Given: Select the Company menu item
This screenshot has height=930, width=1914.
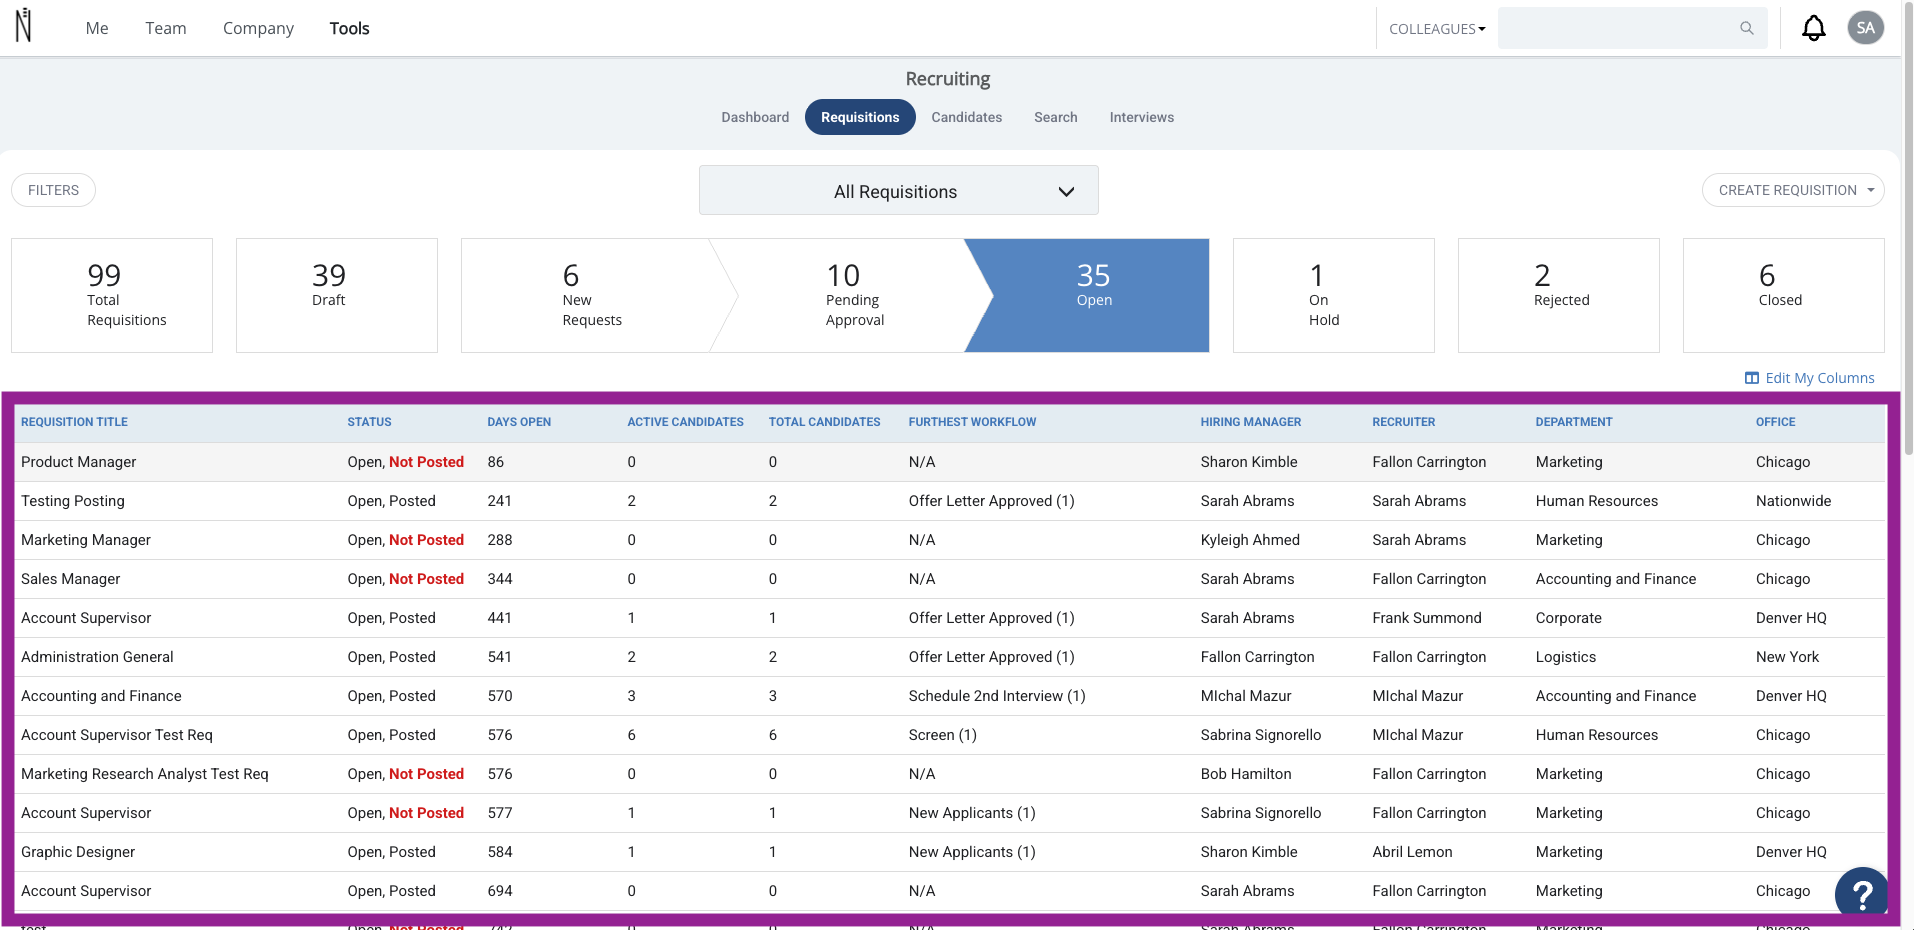Looking at the screenshot, I should pyautogui.click(x=258, y=28).
